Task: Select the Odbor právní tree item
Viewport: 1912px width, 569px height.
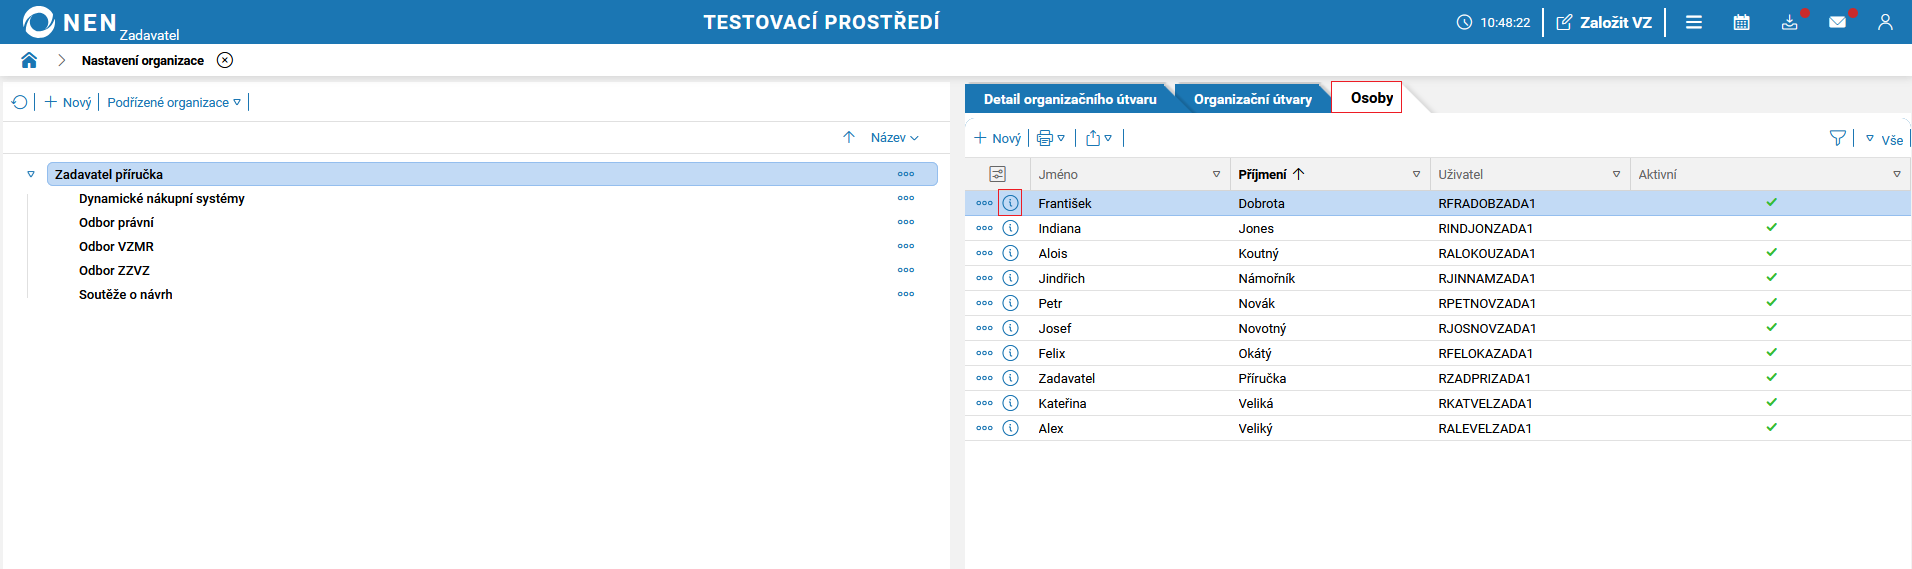Action: pos(116,222)
